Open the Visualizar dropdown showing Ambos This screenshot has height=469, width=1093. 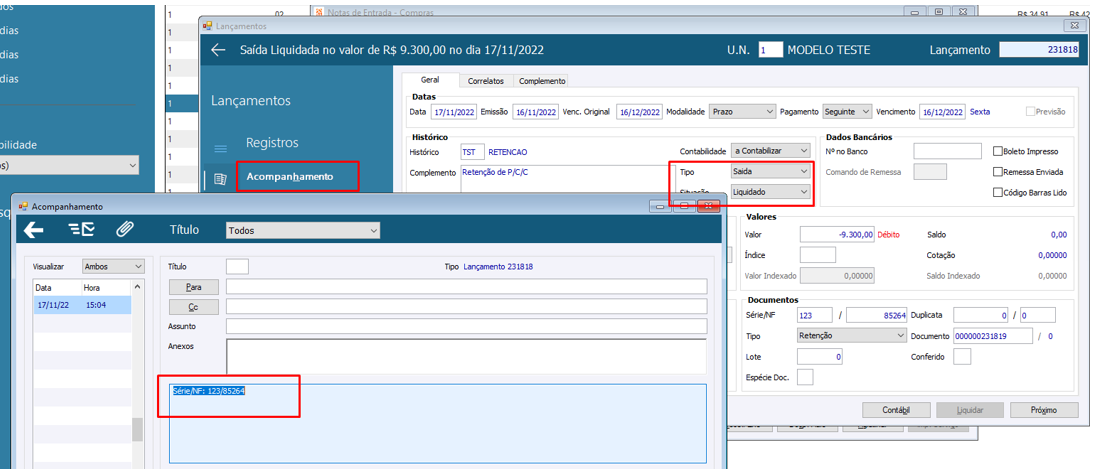tap(112, 266)
